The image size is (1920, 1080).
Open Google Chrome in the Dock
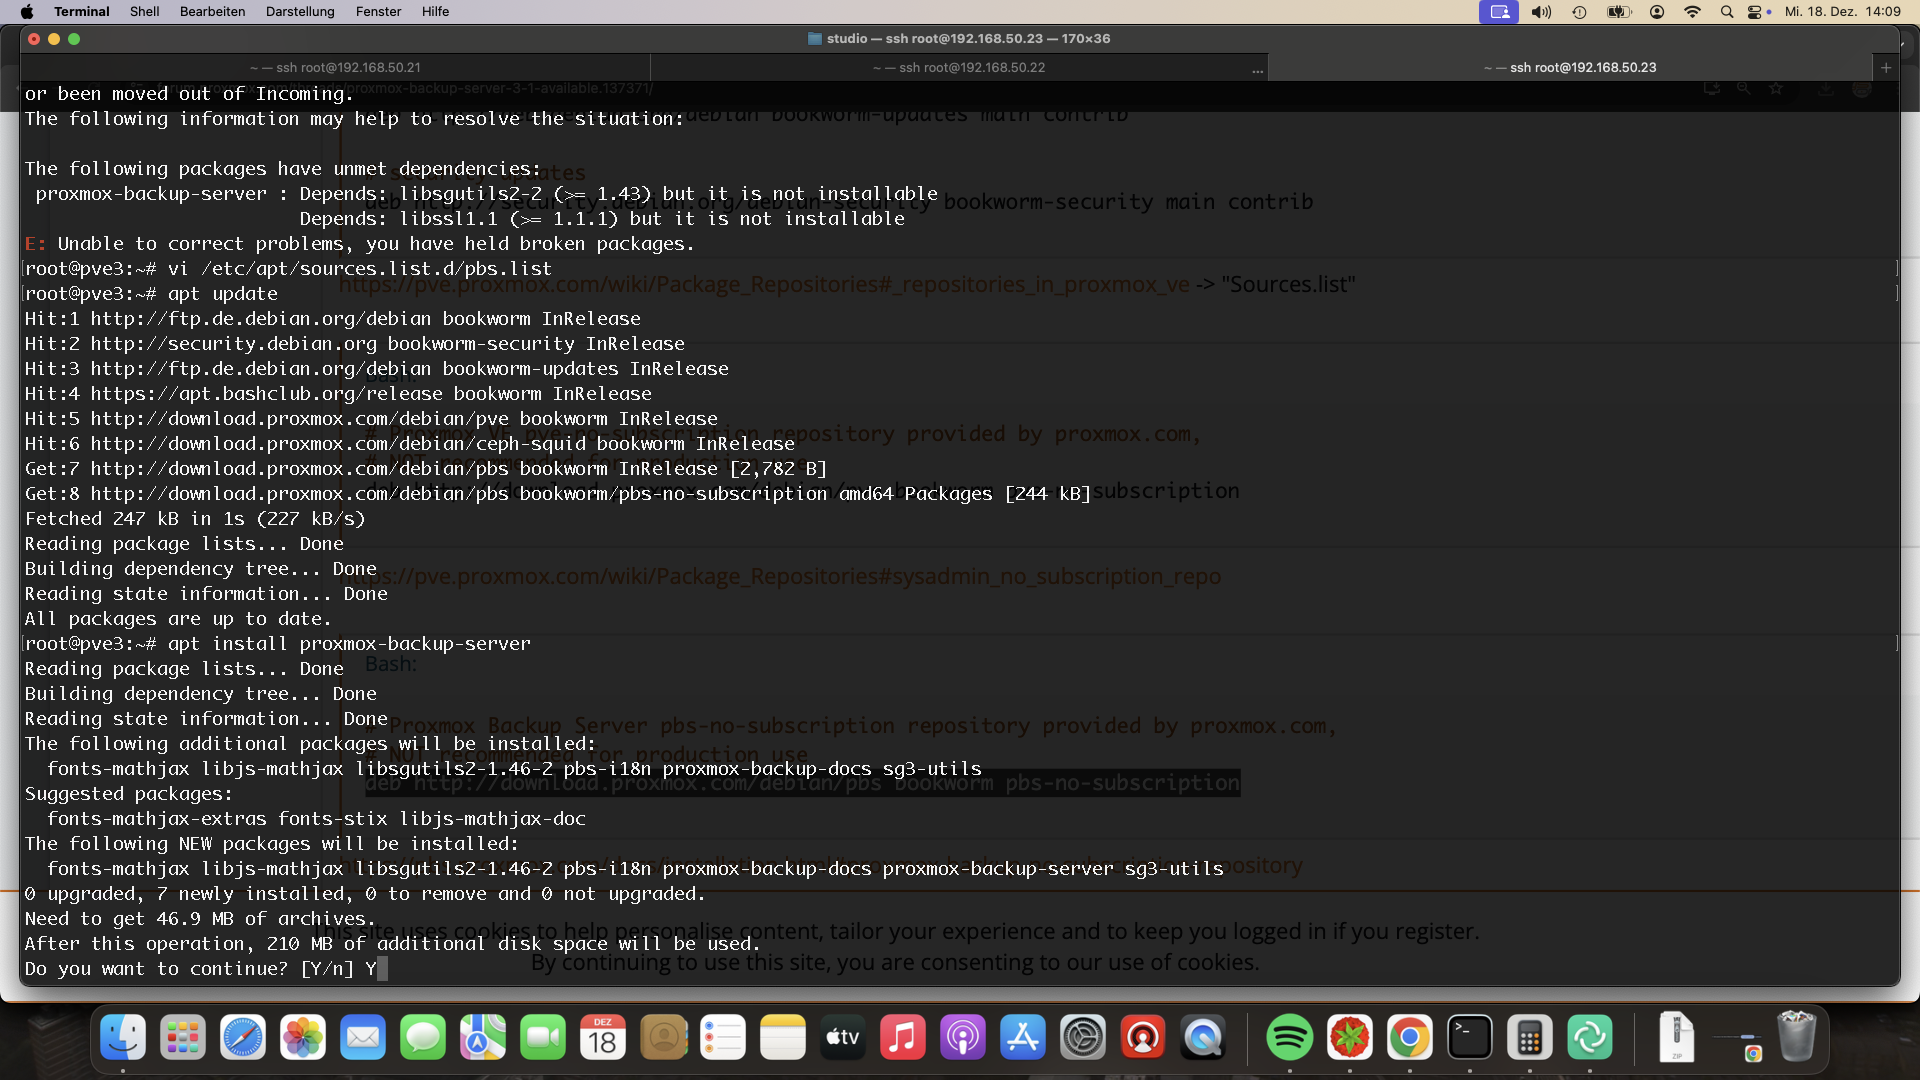[x=1410, y=1037]
